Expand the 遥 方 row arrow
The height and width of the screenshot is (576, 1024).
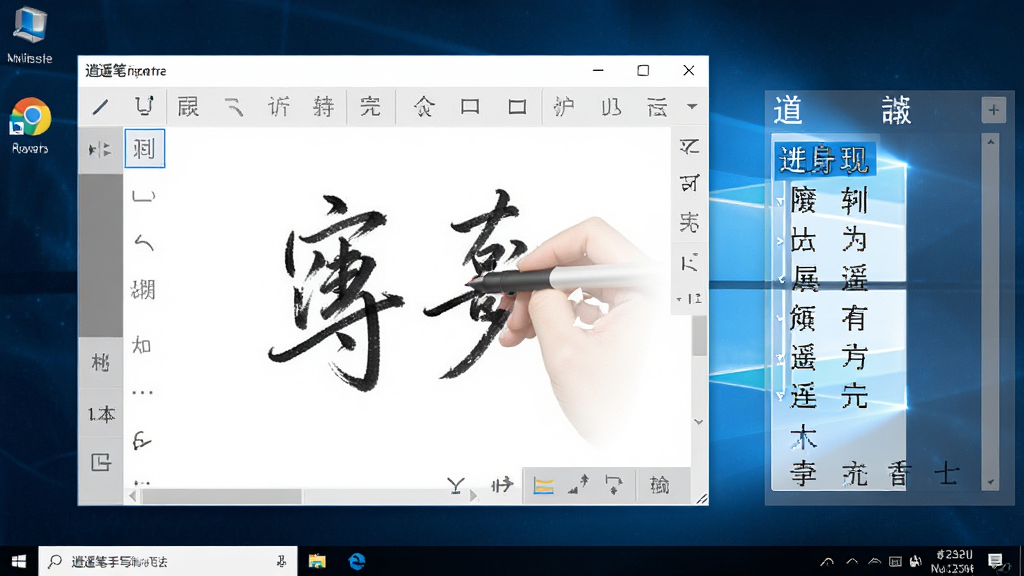click(780, 358)
